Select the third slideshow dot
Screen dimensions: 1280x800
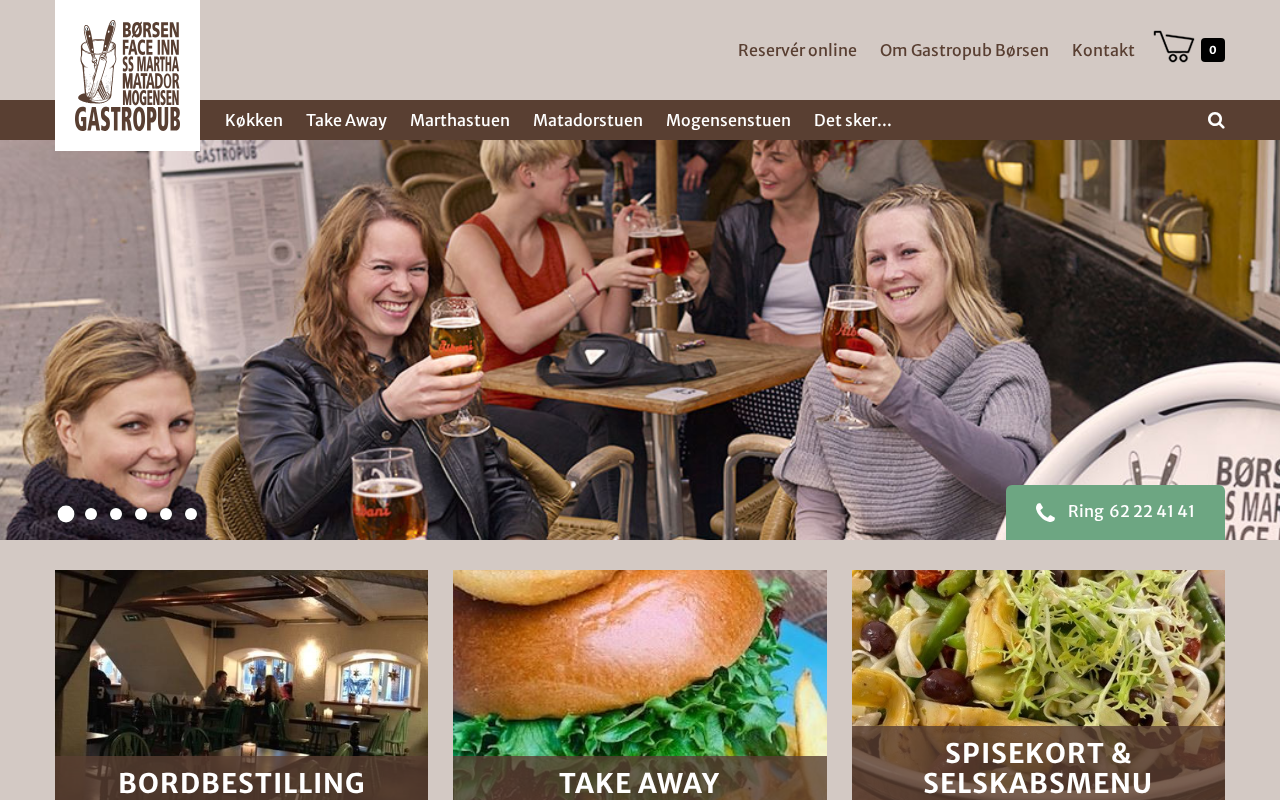click(116, 514)
